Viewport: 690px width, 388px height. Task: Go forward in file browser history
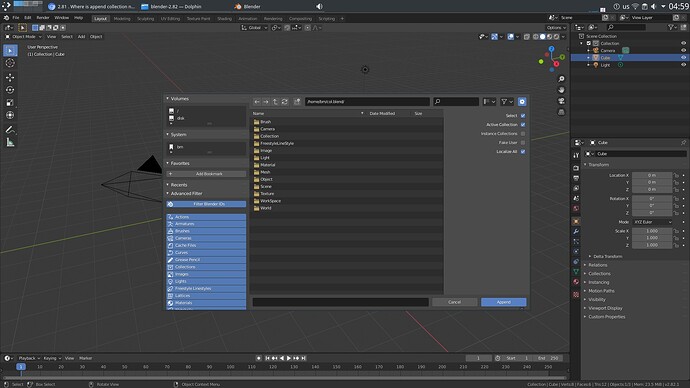coord(266,102)
